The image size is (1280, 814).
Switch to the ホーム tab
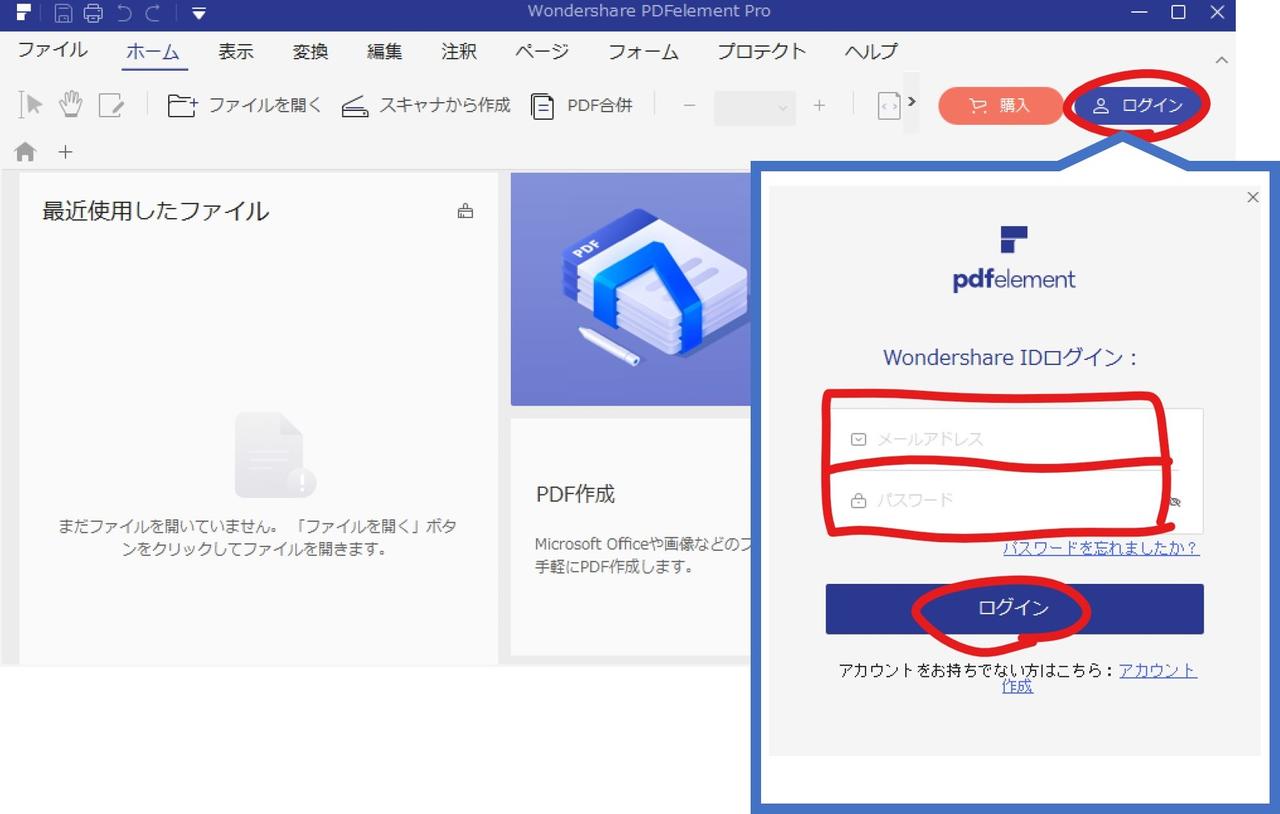coord(153,52)
